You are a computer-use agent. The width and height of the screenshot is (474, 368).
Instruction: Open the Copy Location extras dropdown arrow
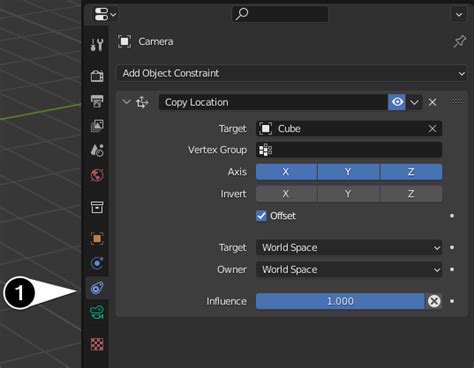click(414, 102)
